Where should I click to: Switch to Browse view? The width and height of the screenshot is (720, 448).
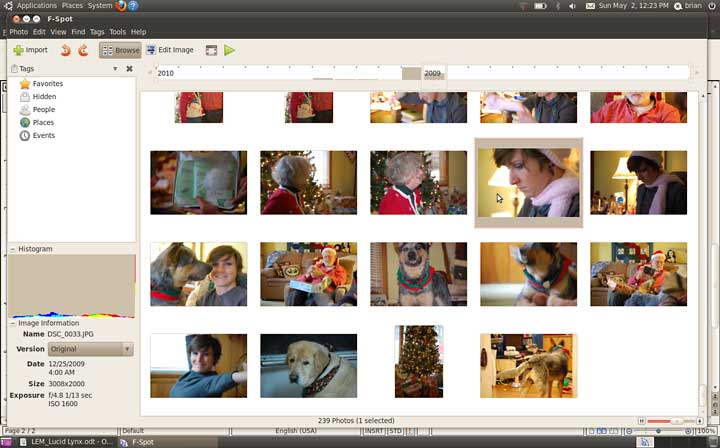coord(120,50)
